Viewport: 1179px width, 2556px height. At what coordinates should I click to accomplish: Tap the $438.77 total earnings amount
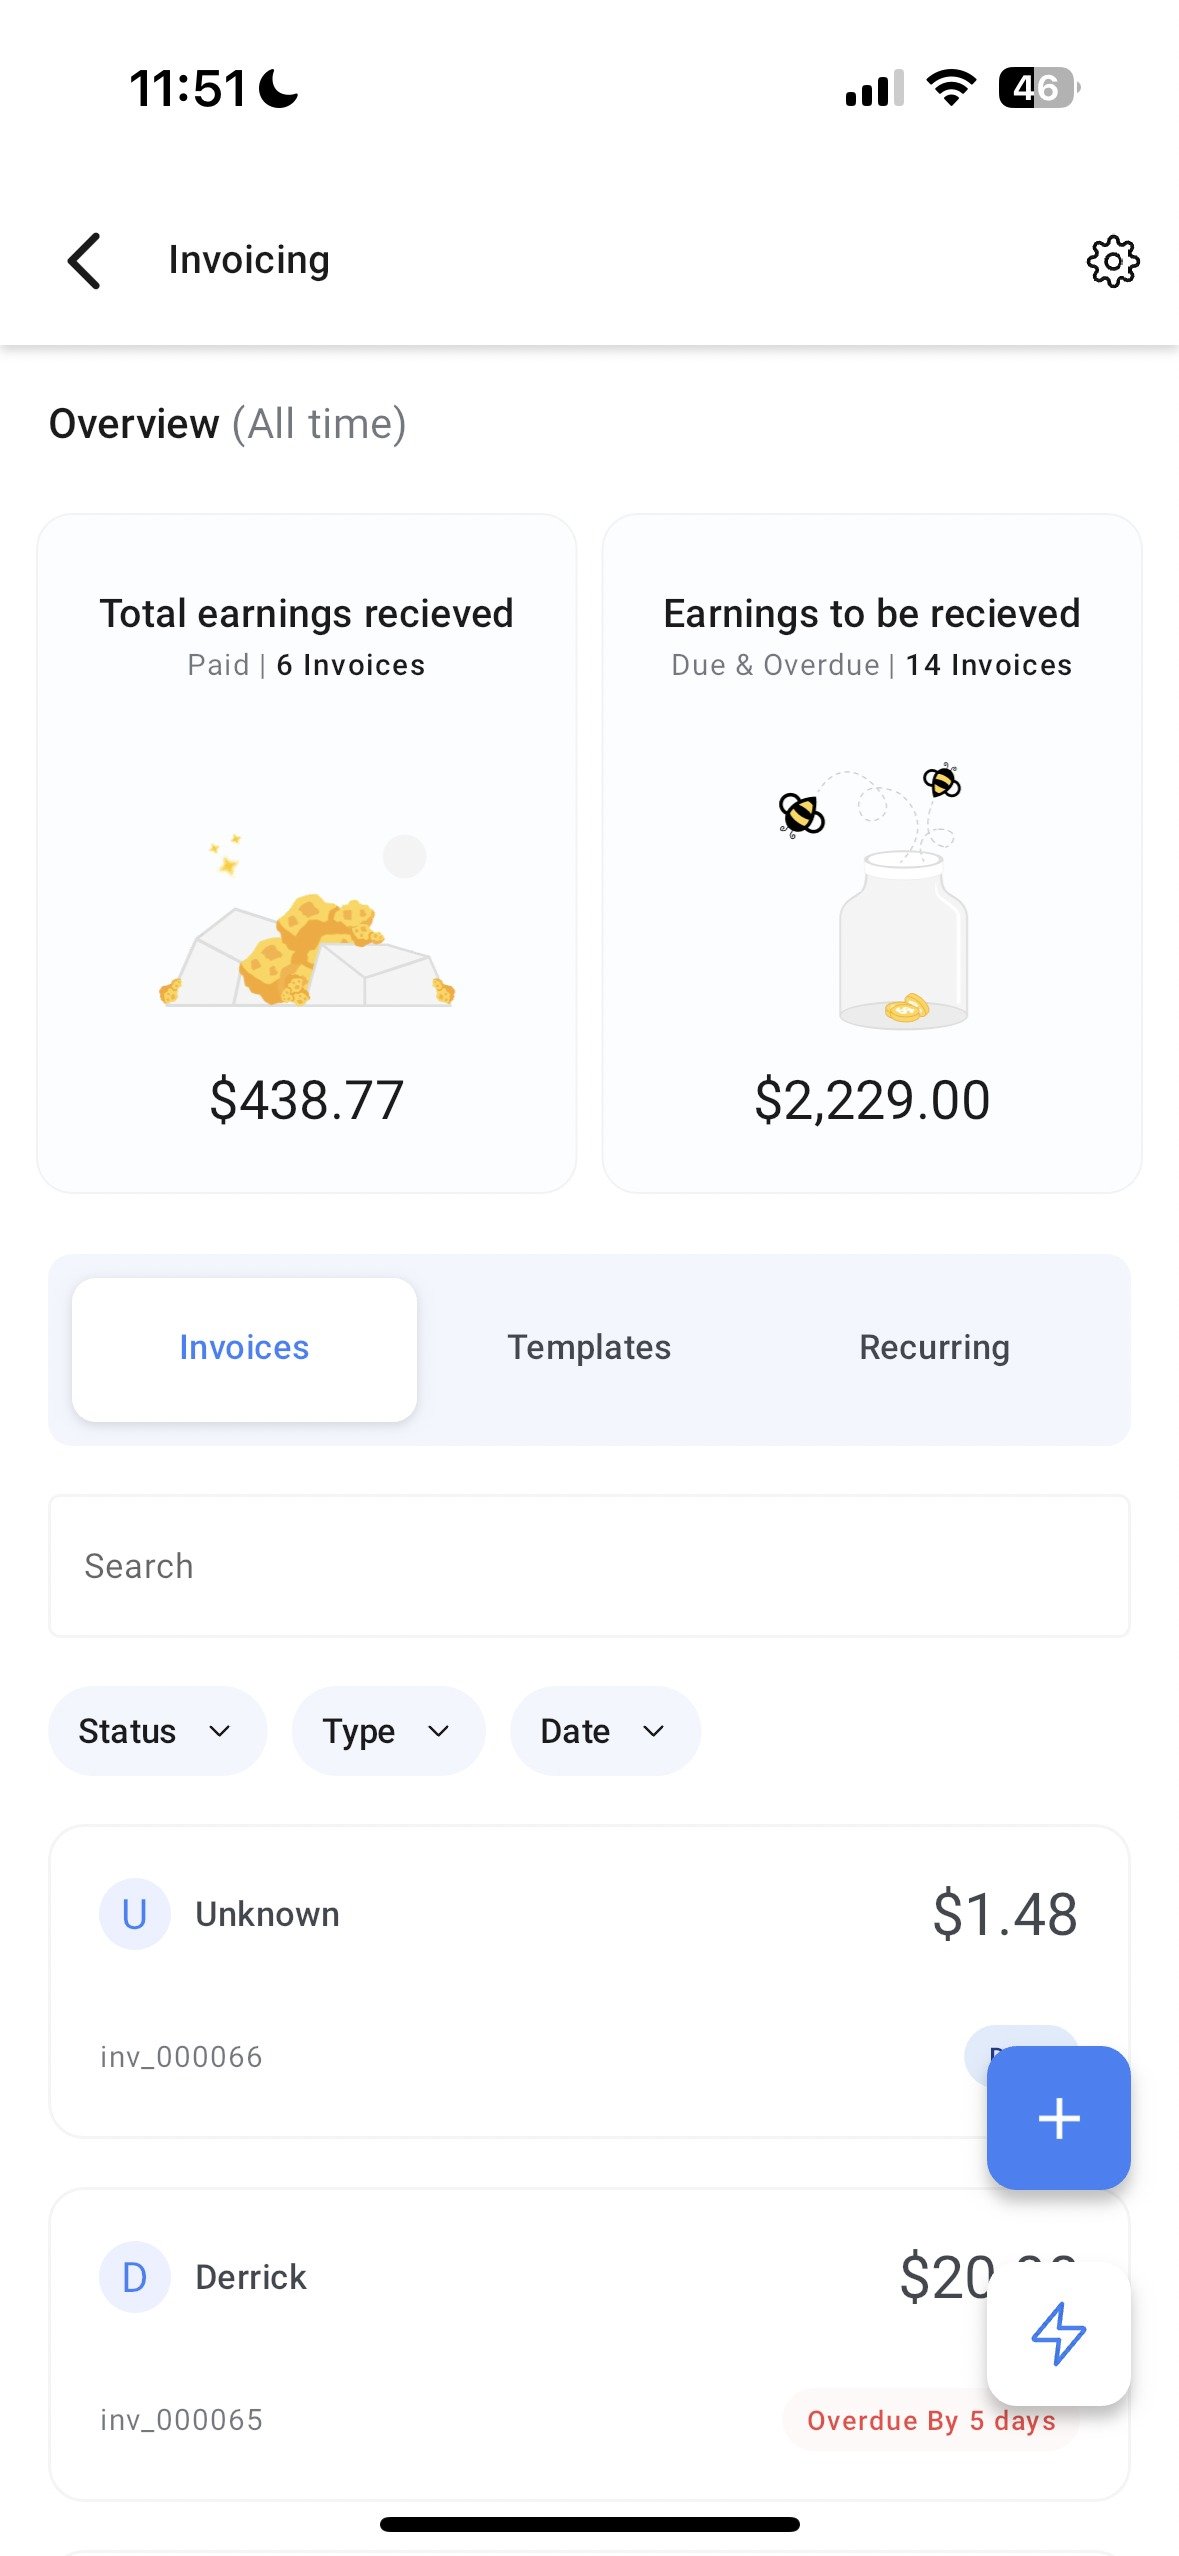pyautogui.click(x=307, y=1100)
